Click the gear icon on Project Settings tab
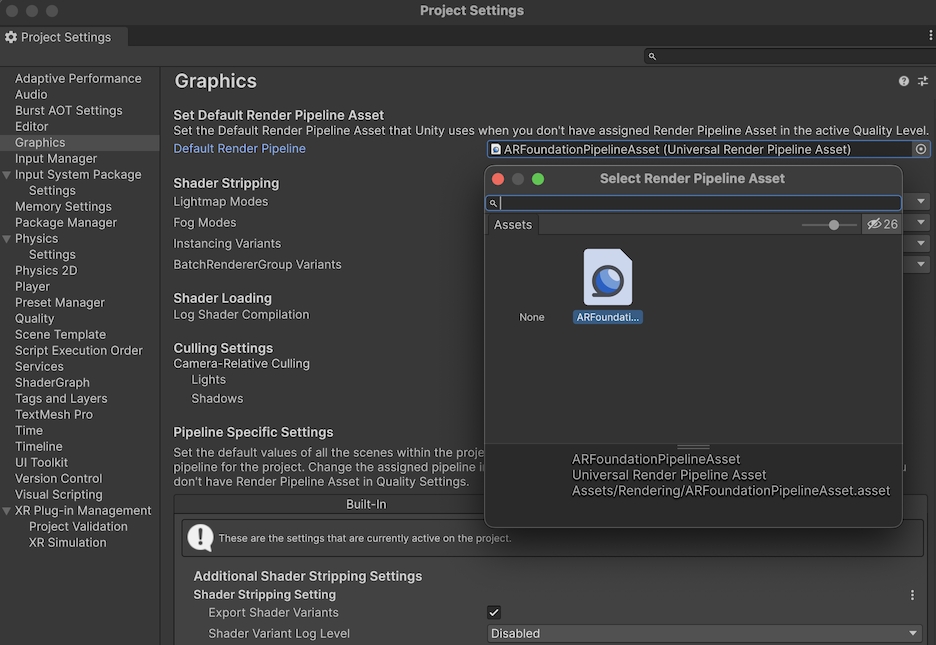 (11, 37)
